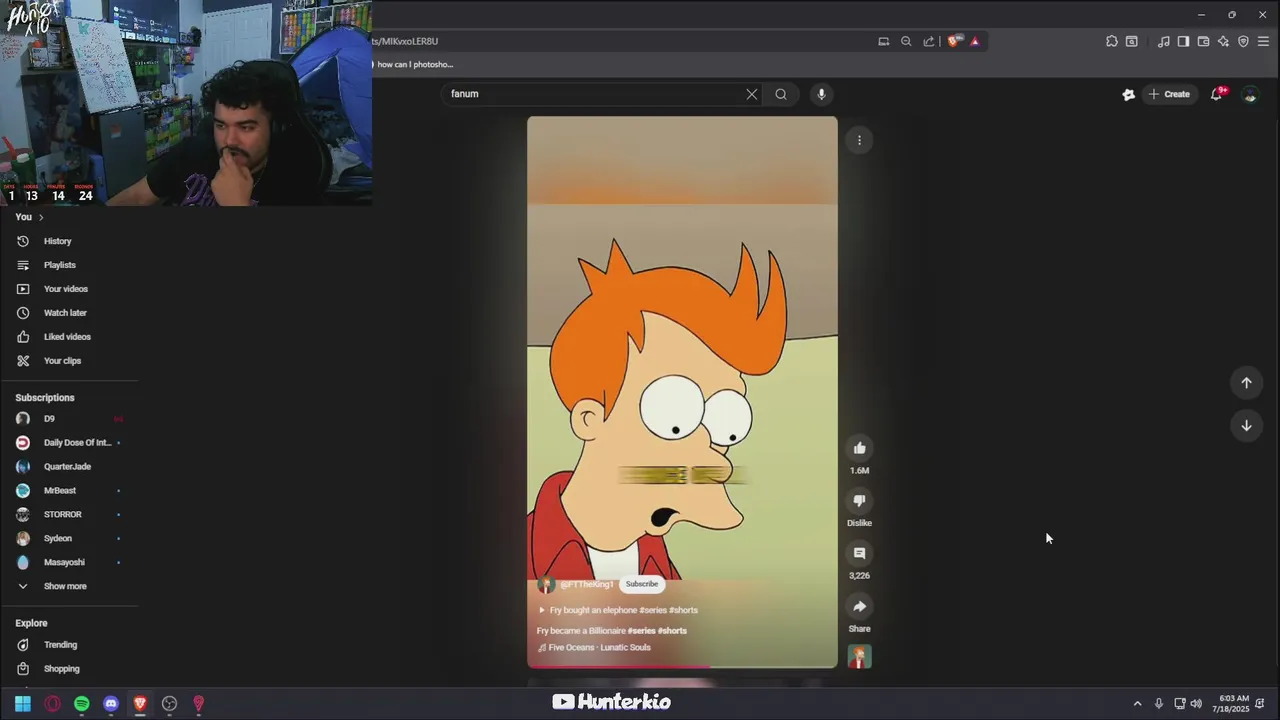The height and width of the screenshot is (720, 1280).
Task: Expand the You section chevron
Action: pos(41,217)
